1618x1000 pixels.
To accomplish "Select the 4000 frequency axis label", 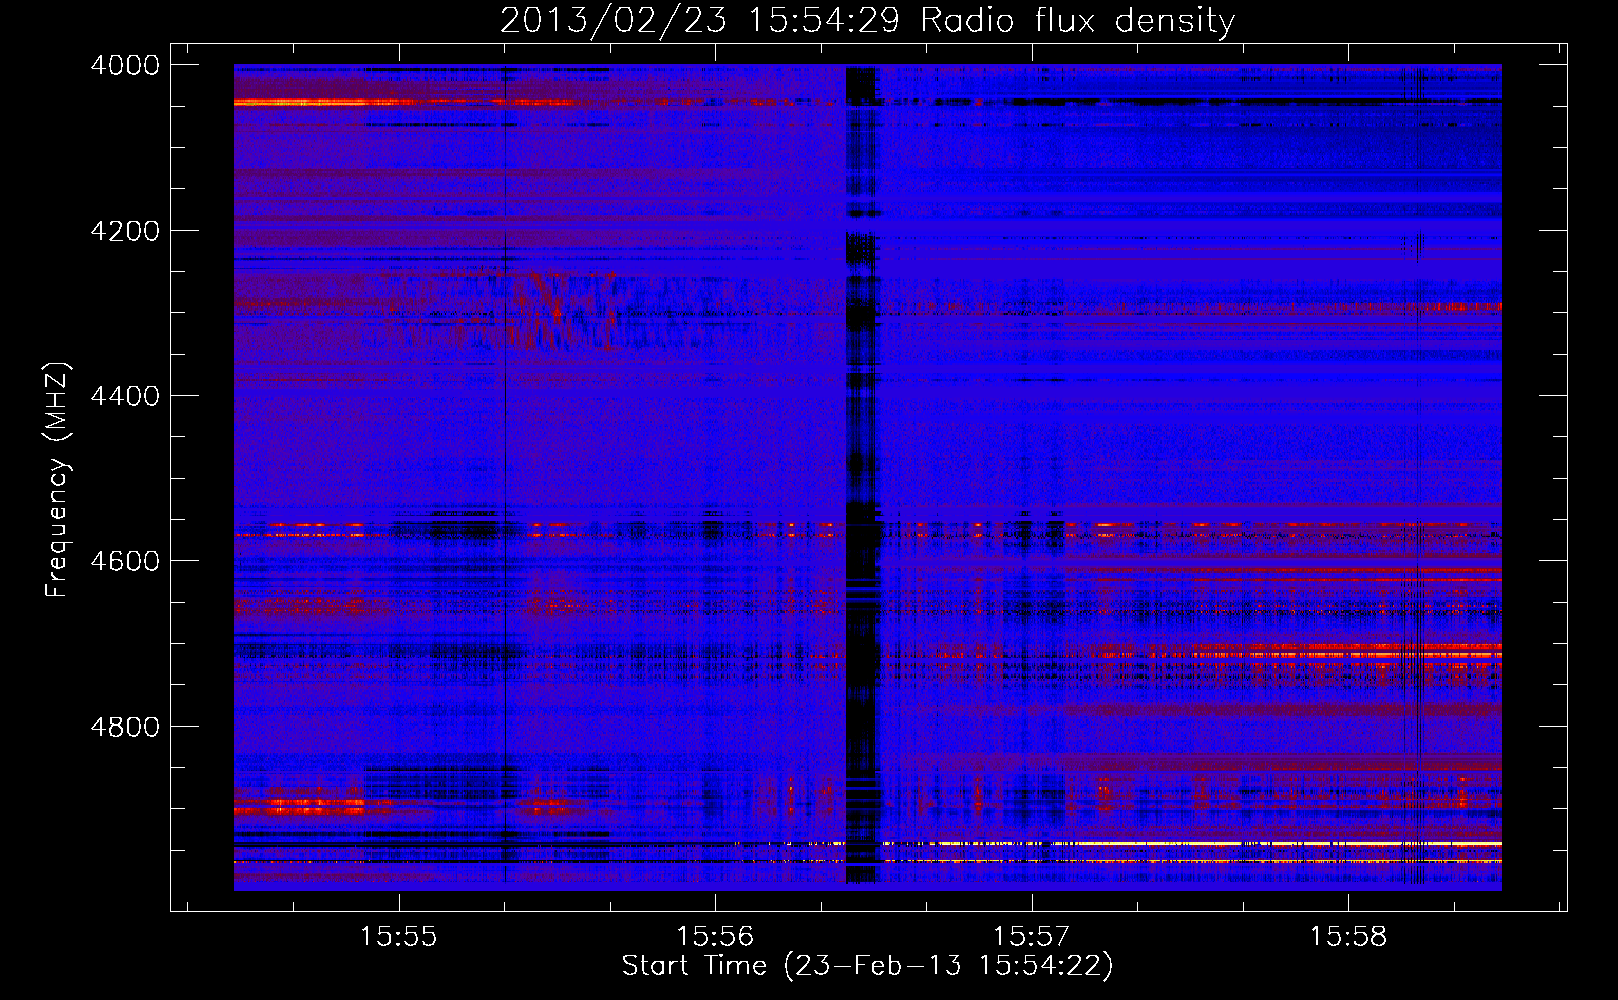I will (x=125, y=65).
